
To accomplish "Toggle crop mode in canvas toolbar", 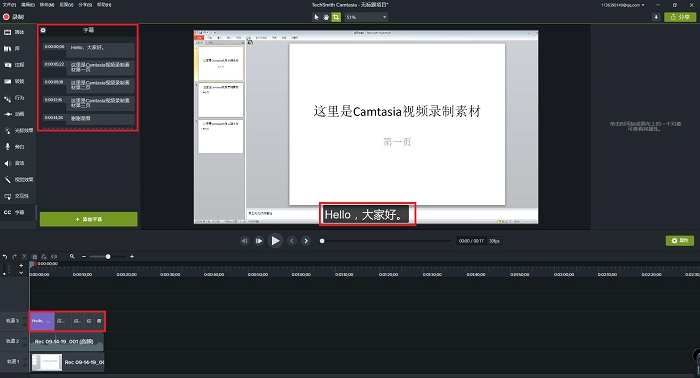I will coord(336,17).
